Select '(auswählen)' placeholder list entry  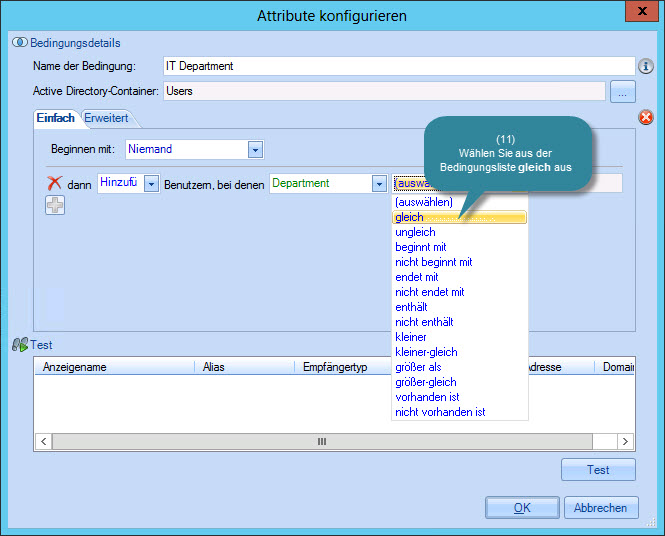click(x=460, y=202)
